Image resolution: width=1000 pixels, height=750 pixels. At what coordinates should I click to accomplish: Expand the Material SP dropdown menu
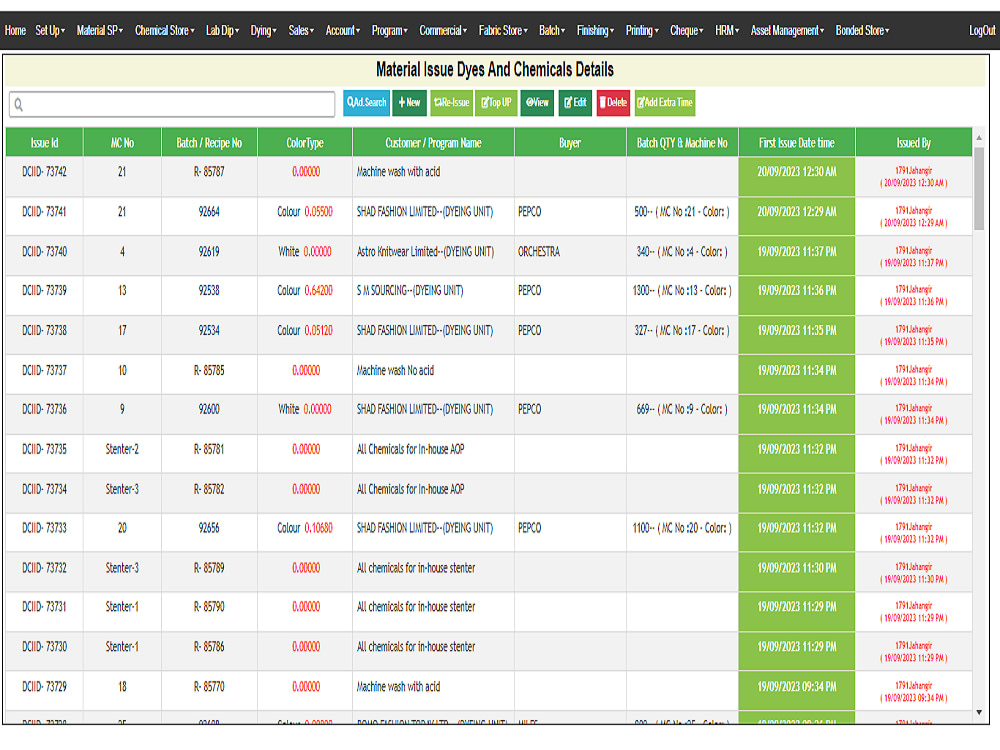click(99, 31)
